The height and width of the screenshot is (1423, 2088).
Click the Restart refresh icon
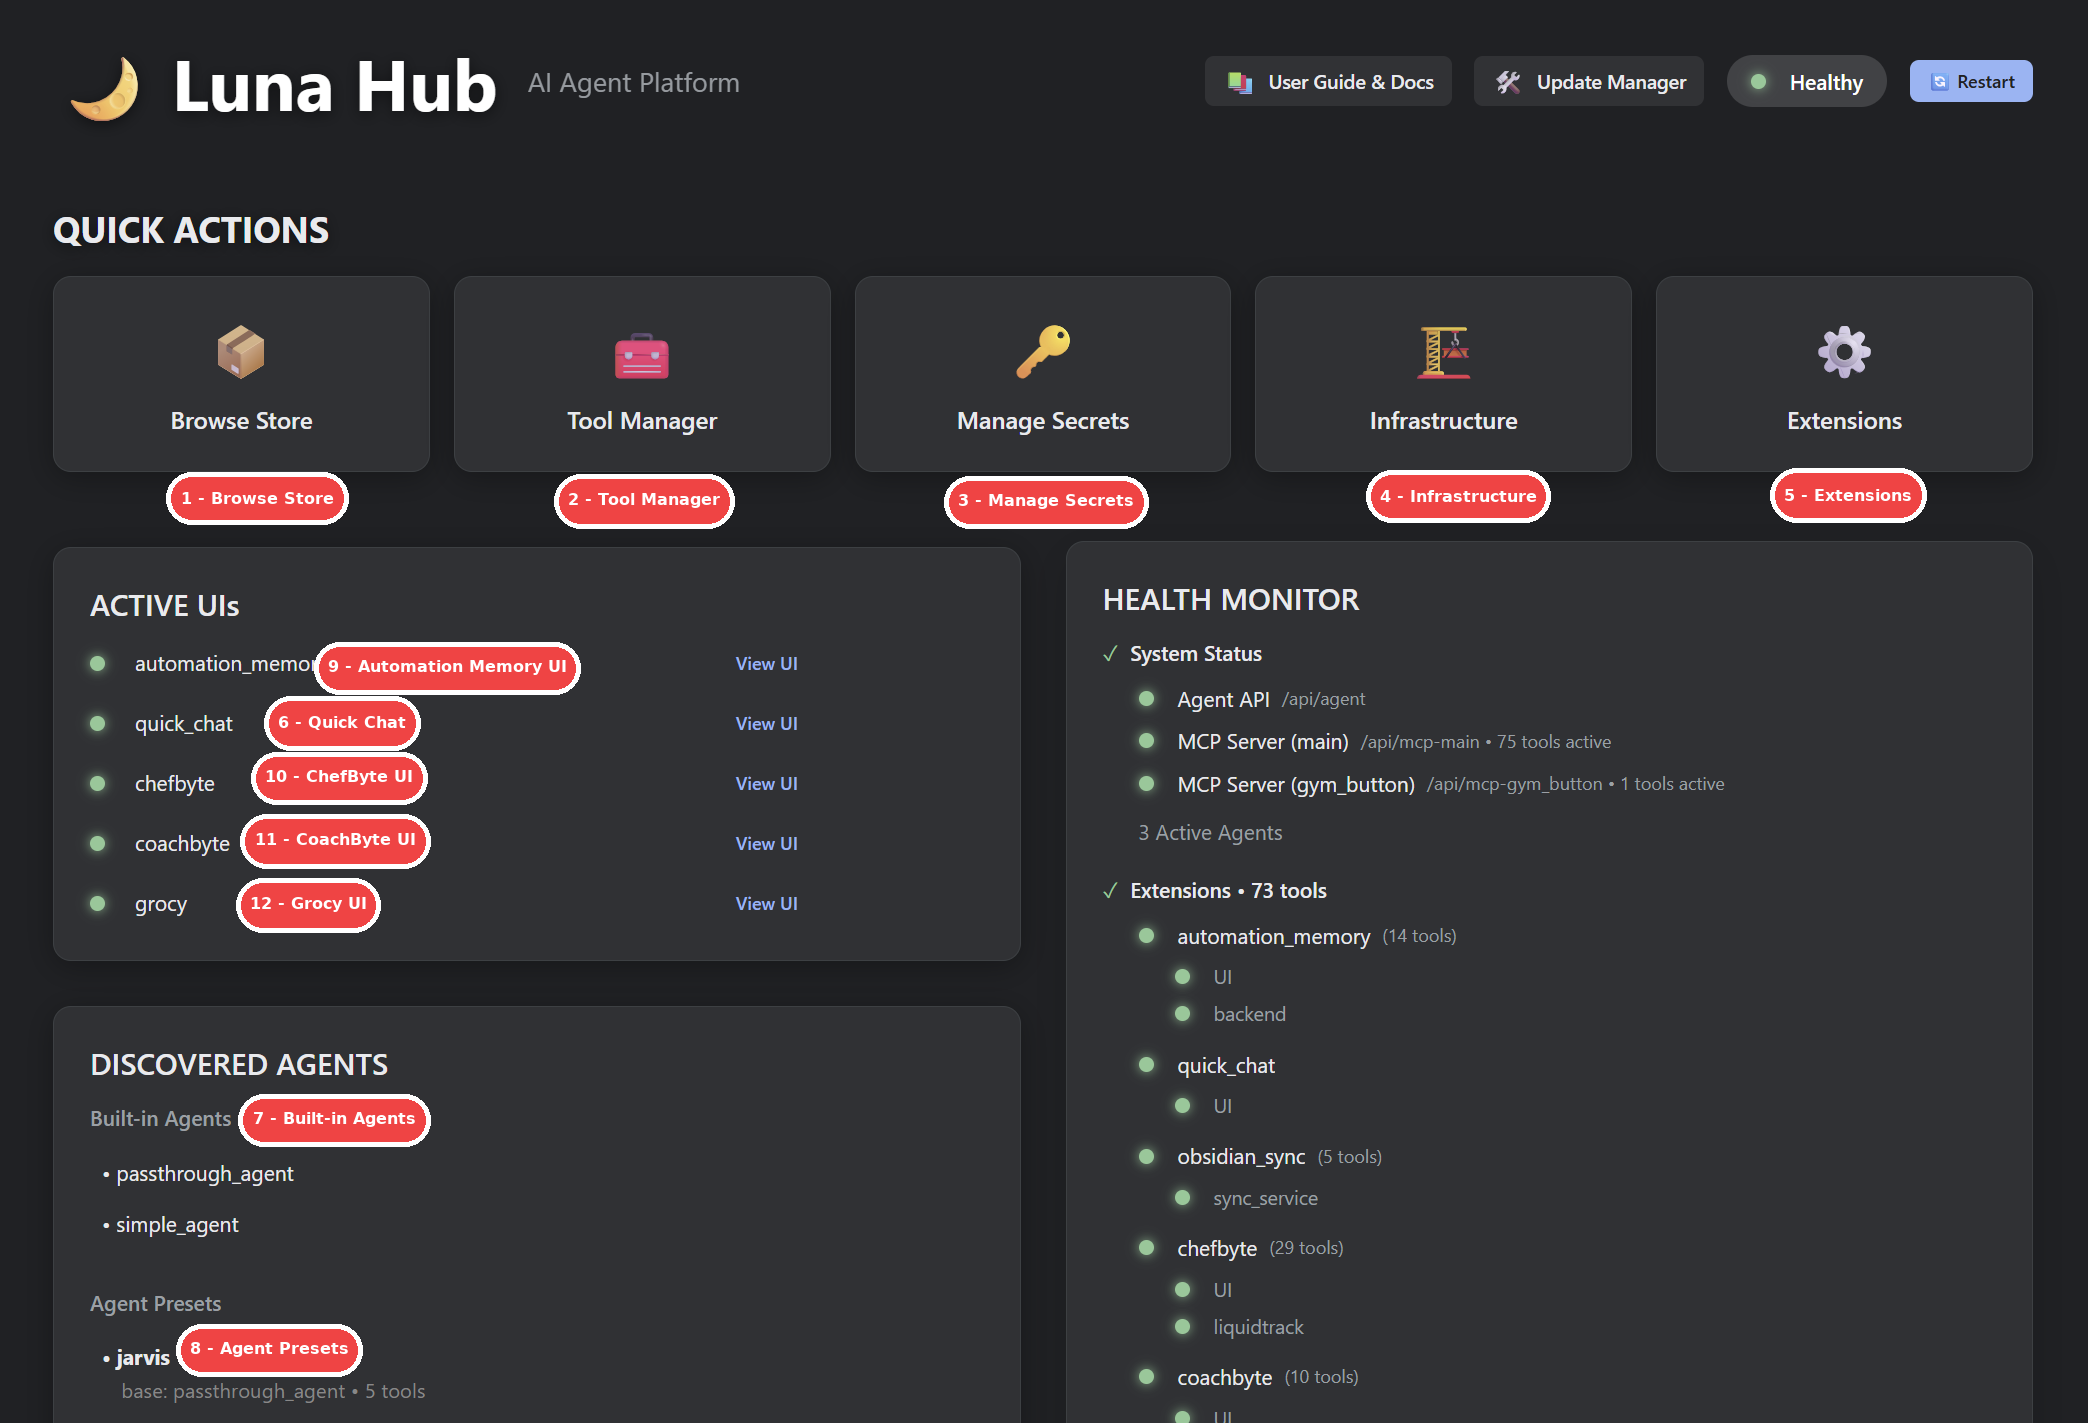1939,82
